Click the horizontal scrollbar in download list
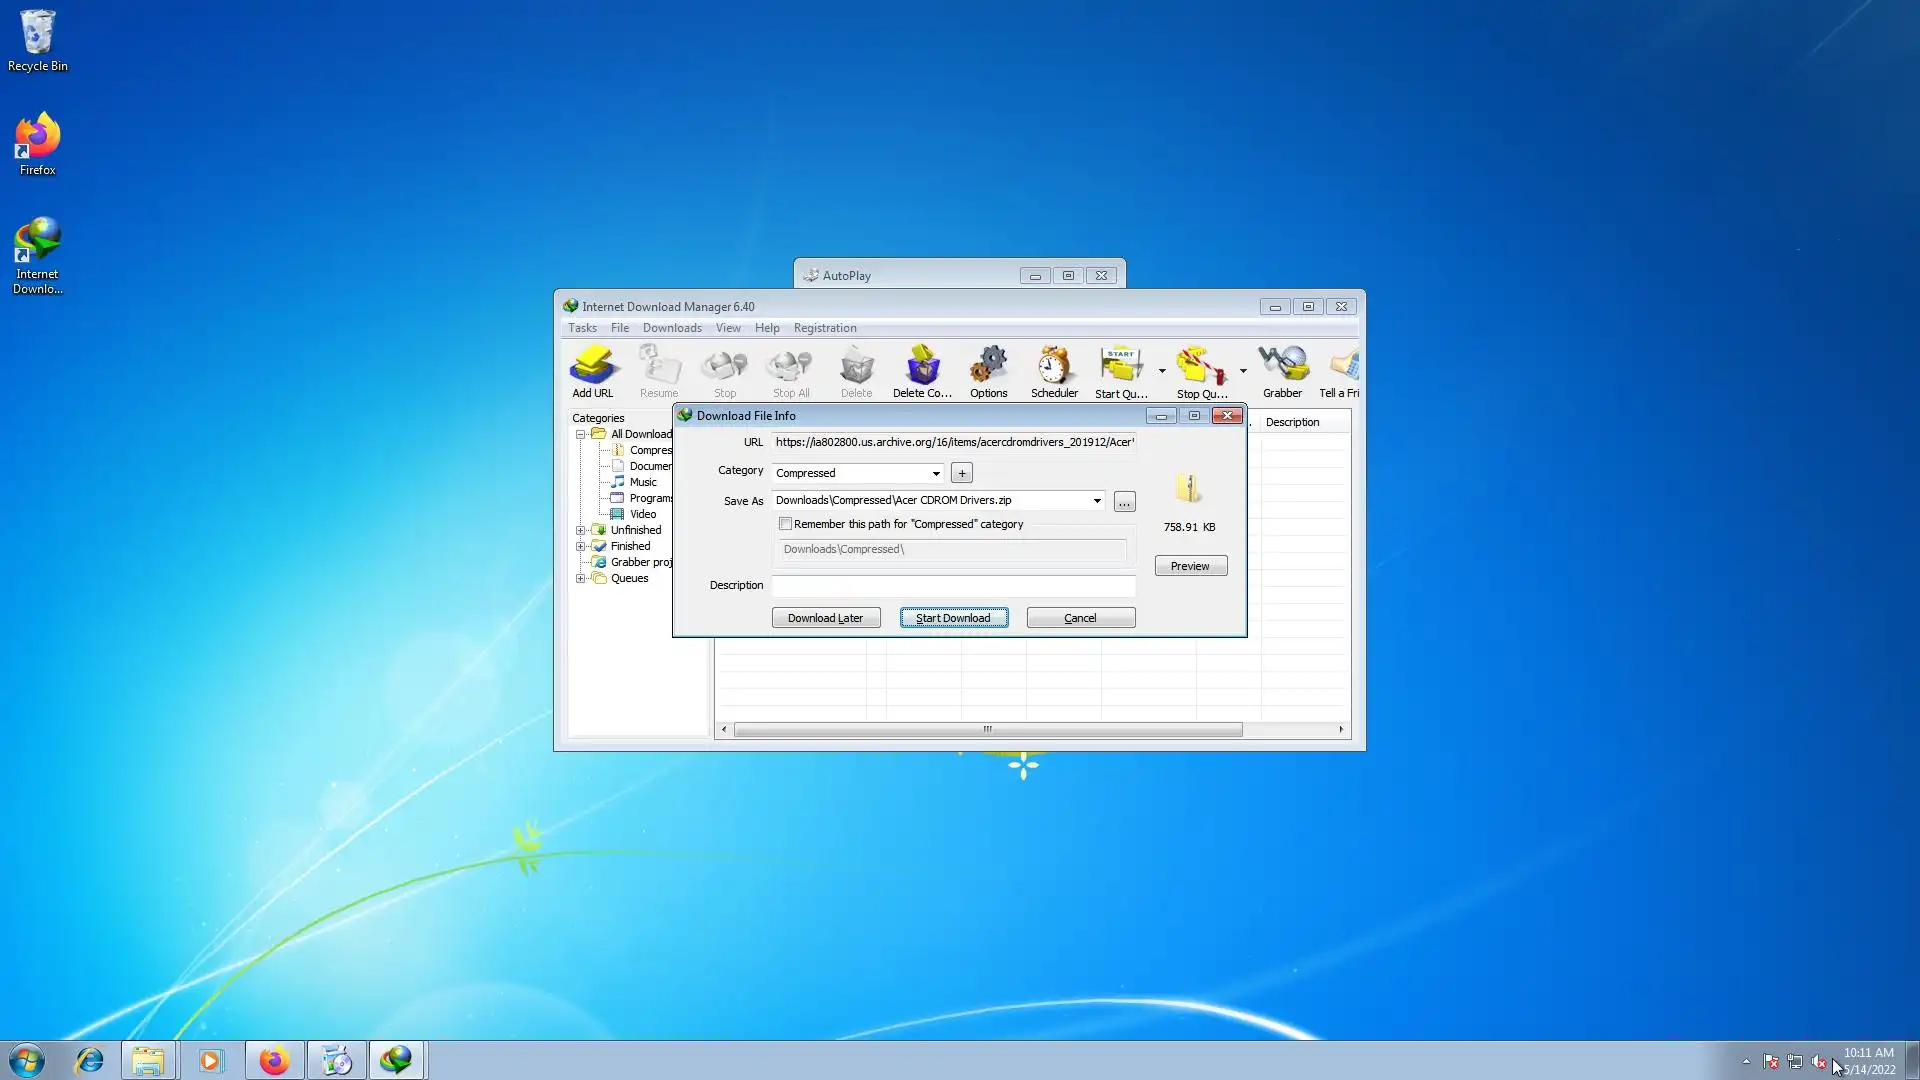1920x1080 pixels. [987, 730]
